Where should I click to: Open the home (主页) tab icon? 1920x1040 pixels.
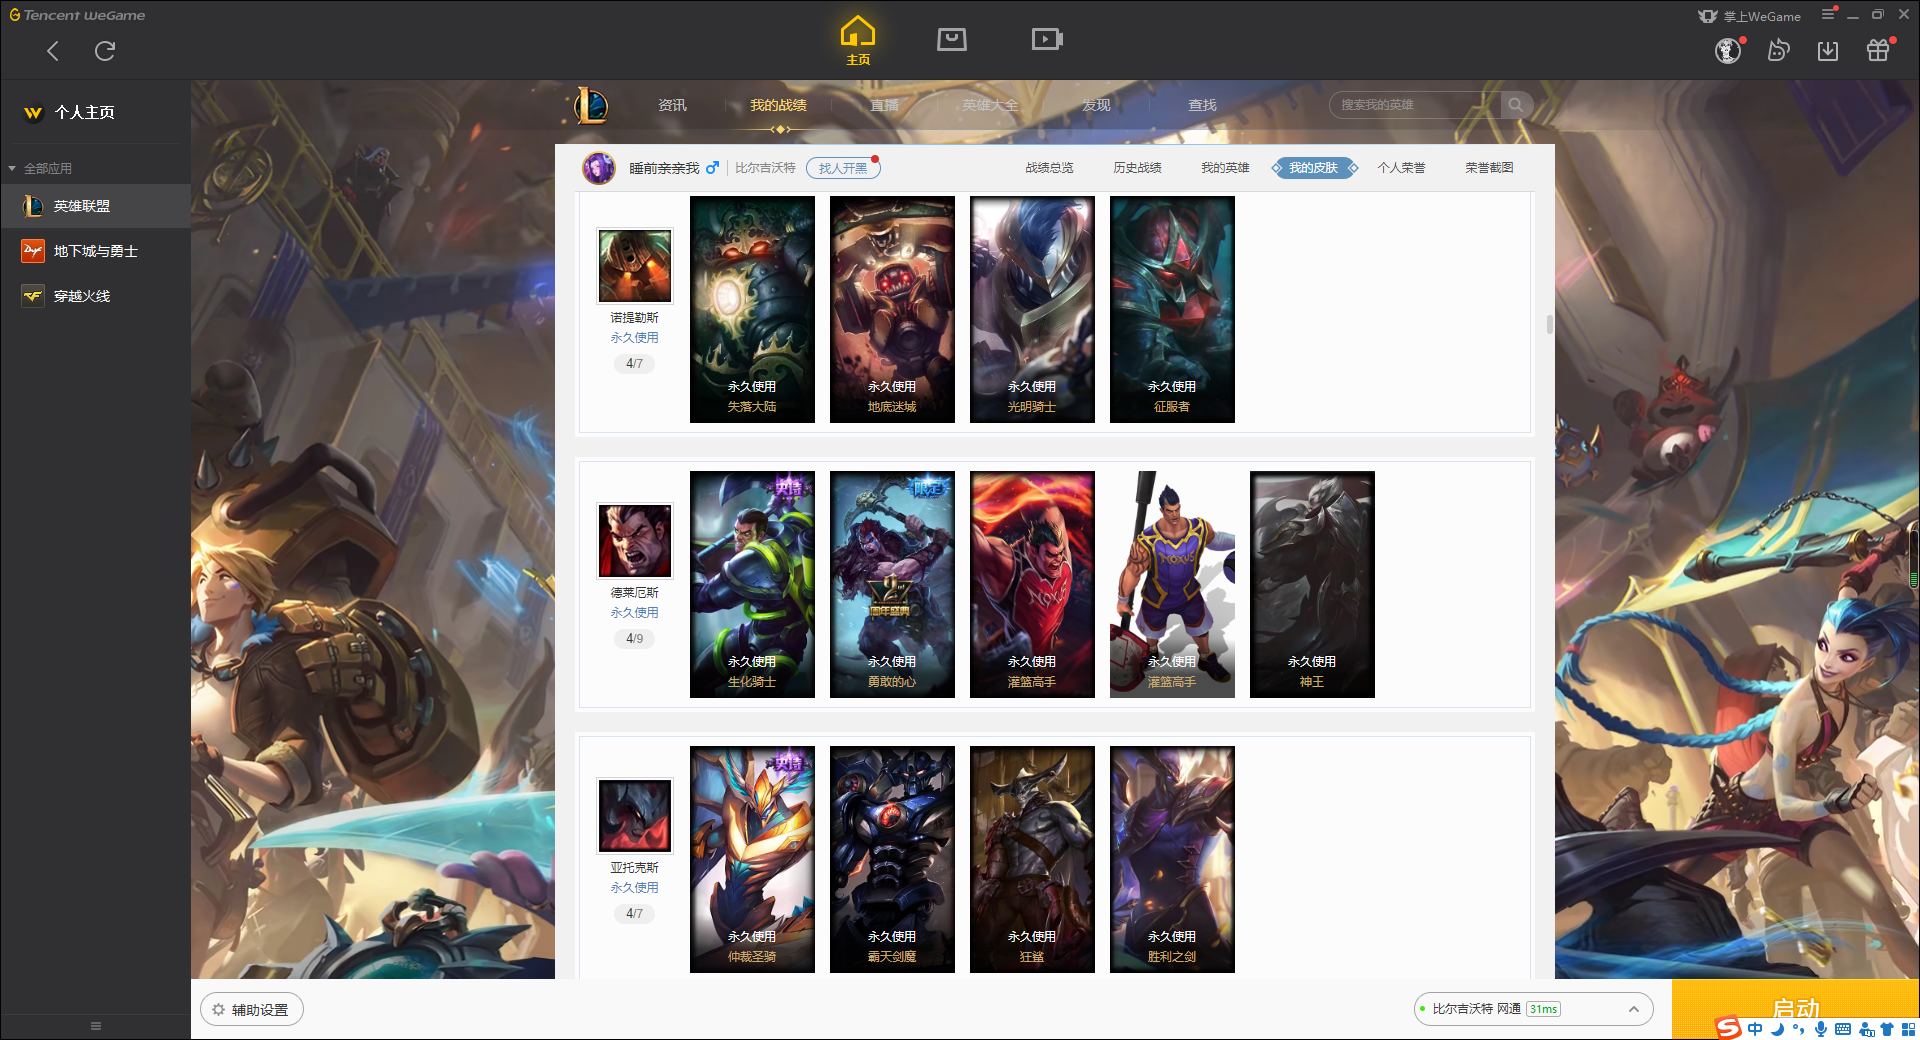pyautogui.click(x=858, y=41)
